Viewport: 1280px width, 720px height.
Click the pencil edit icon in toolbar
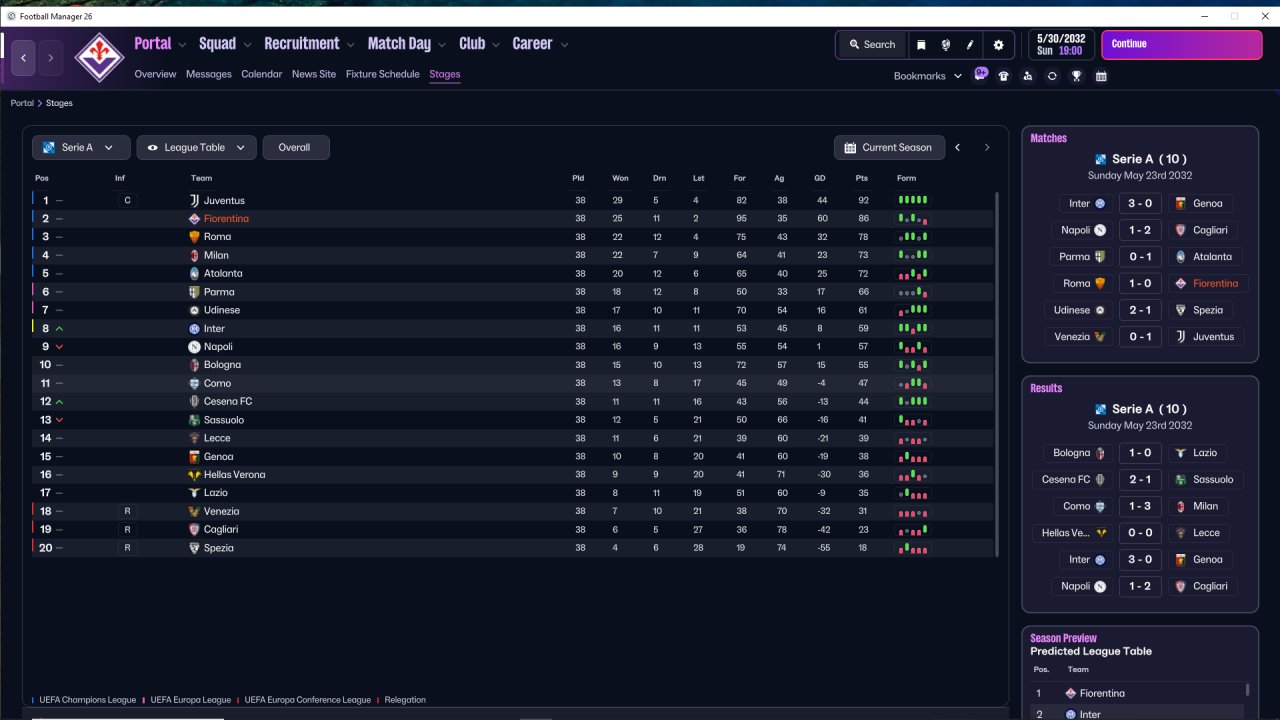click(x=970, y=45)
